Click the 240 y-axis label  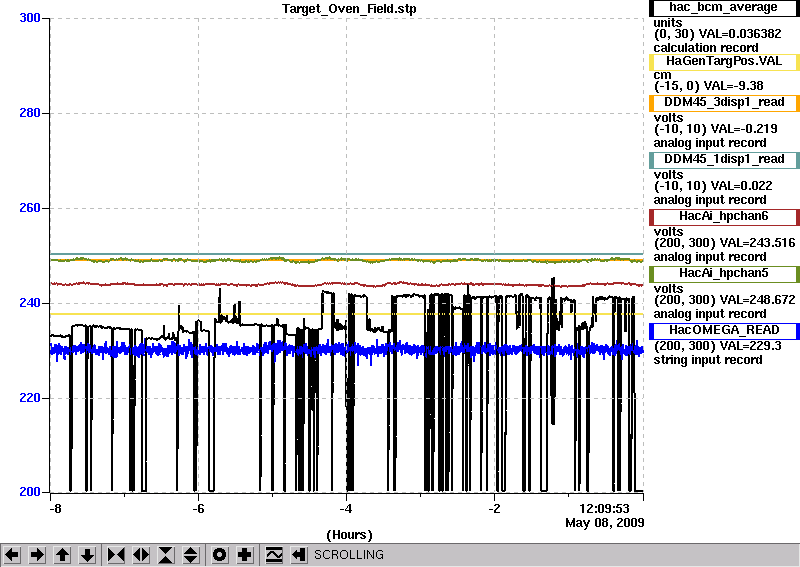click(x=30, y=303)
